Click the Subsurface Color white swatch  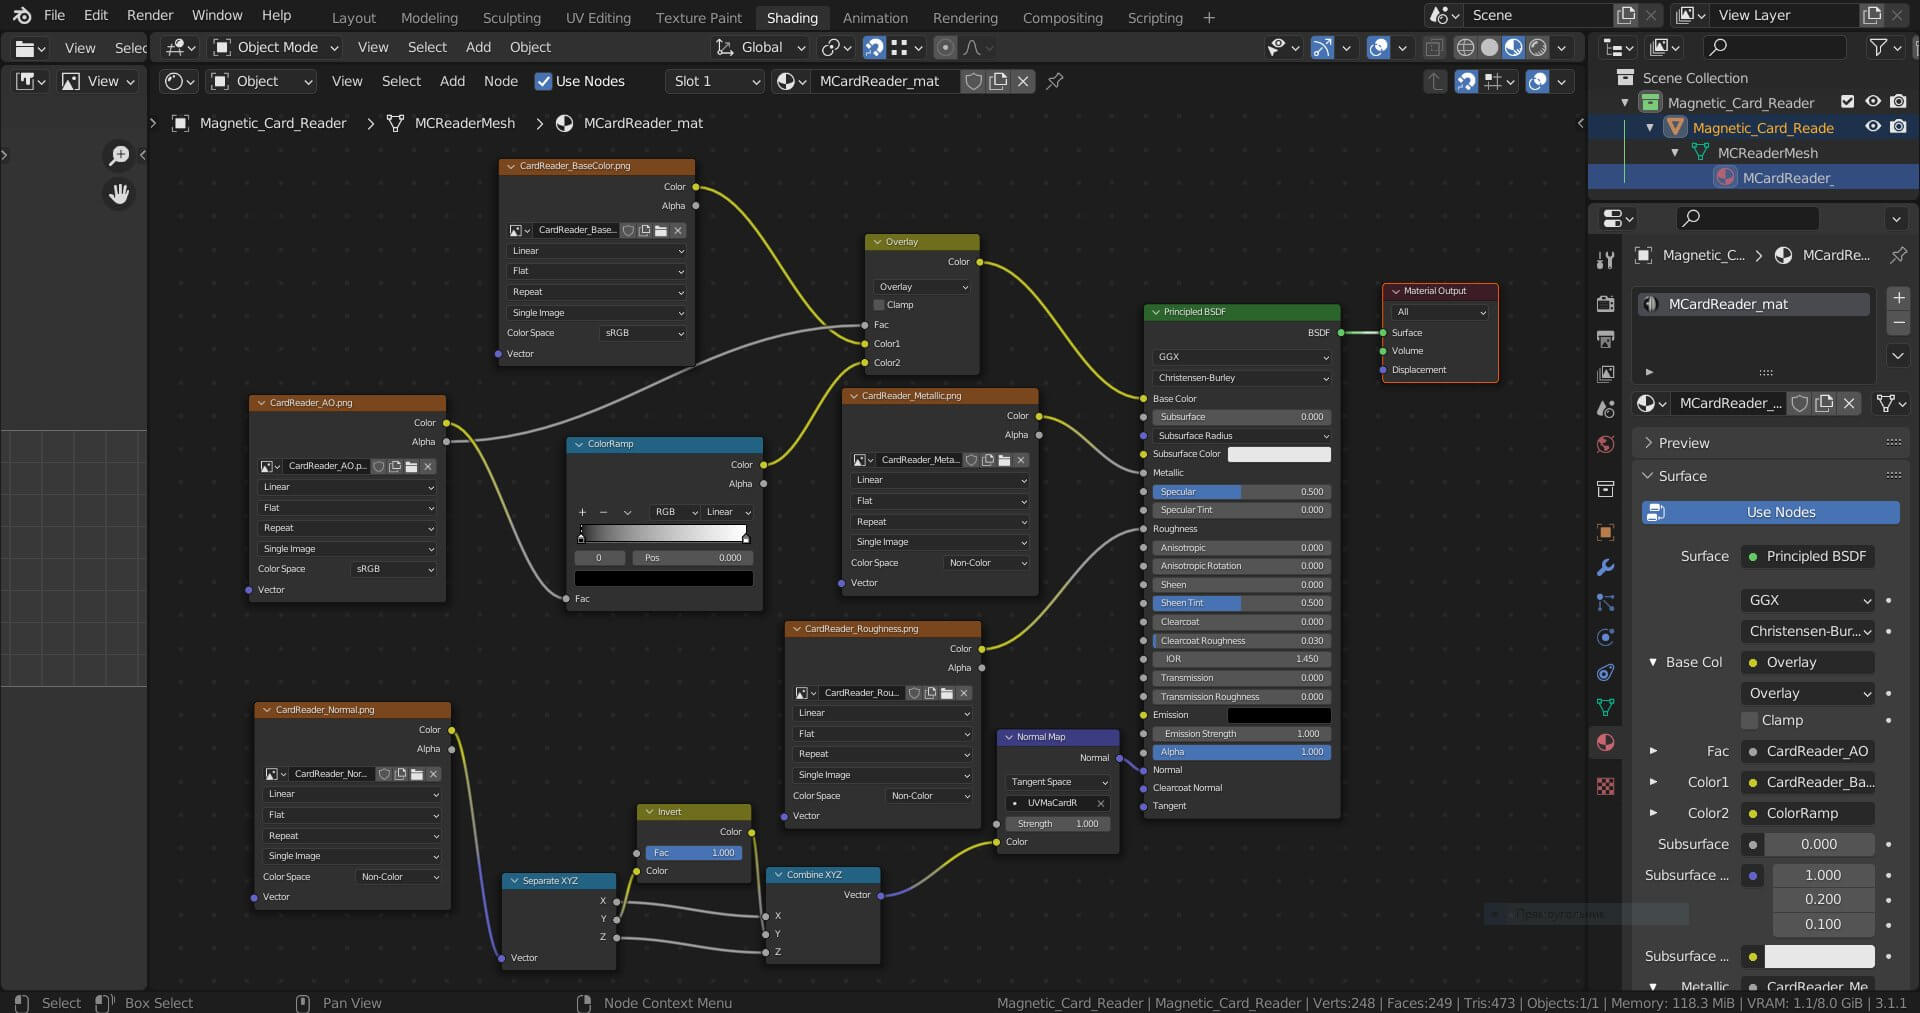click(1278, 454)
